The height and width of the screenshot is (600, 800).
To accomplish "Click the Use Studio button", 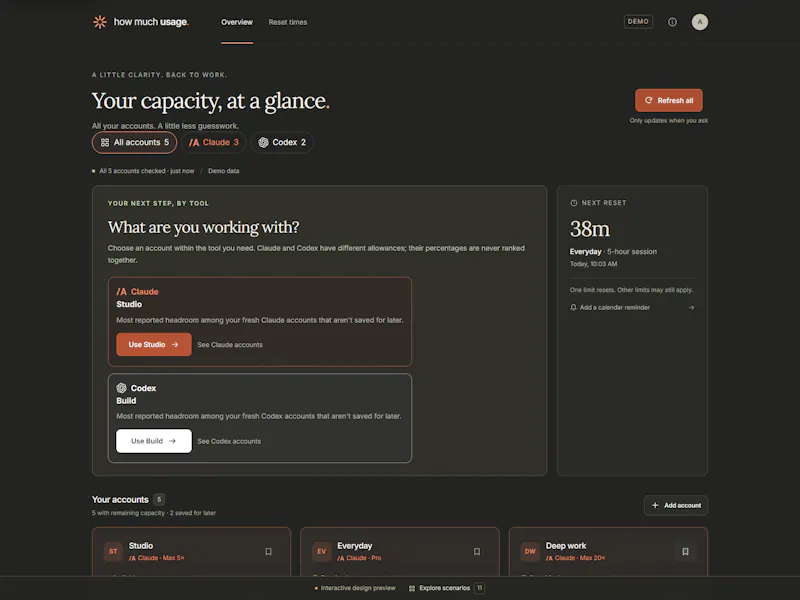I will (154, 344).
